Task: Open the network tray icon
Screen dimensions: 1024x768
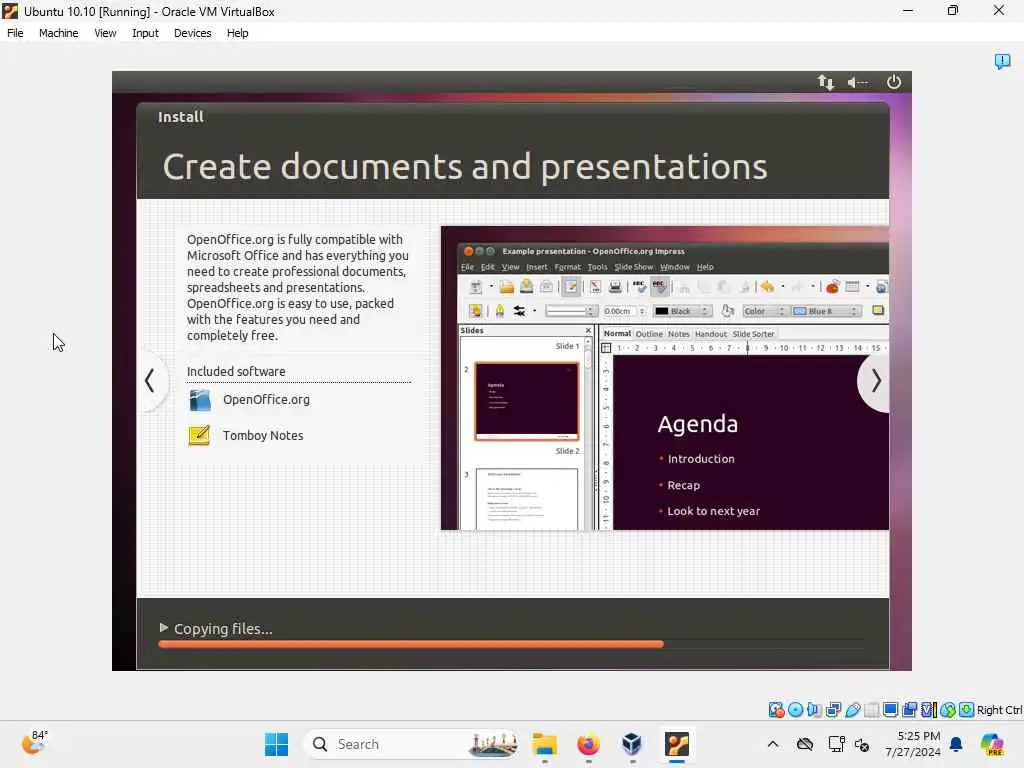Action: tap(836, 744)
